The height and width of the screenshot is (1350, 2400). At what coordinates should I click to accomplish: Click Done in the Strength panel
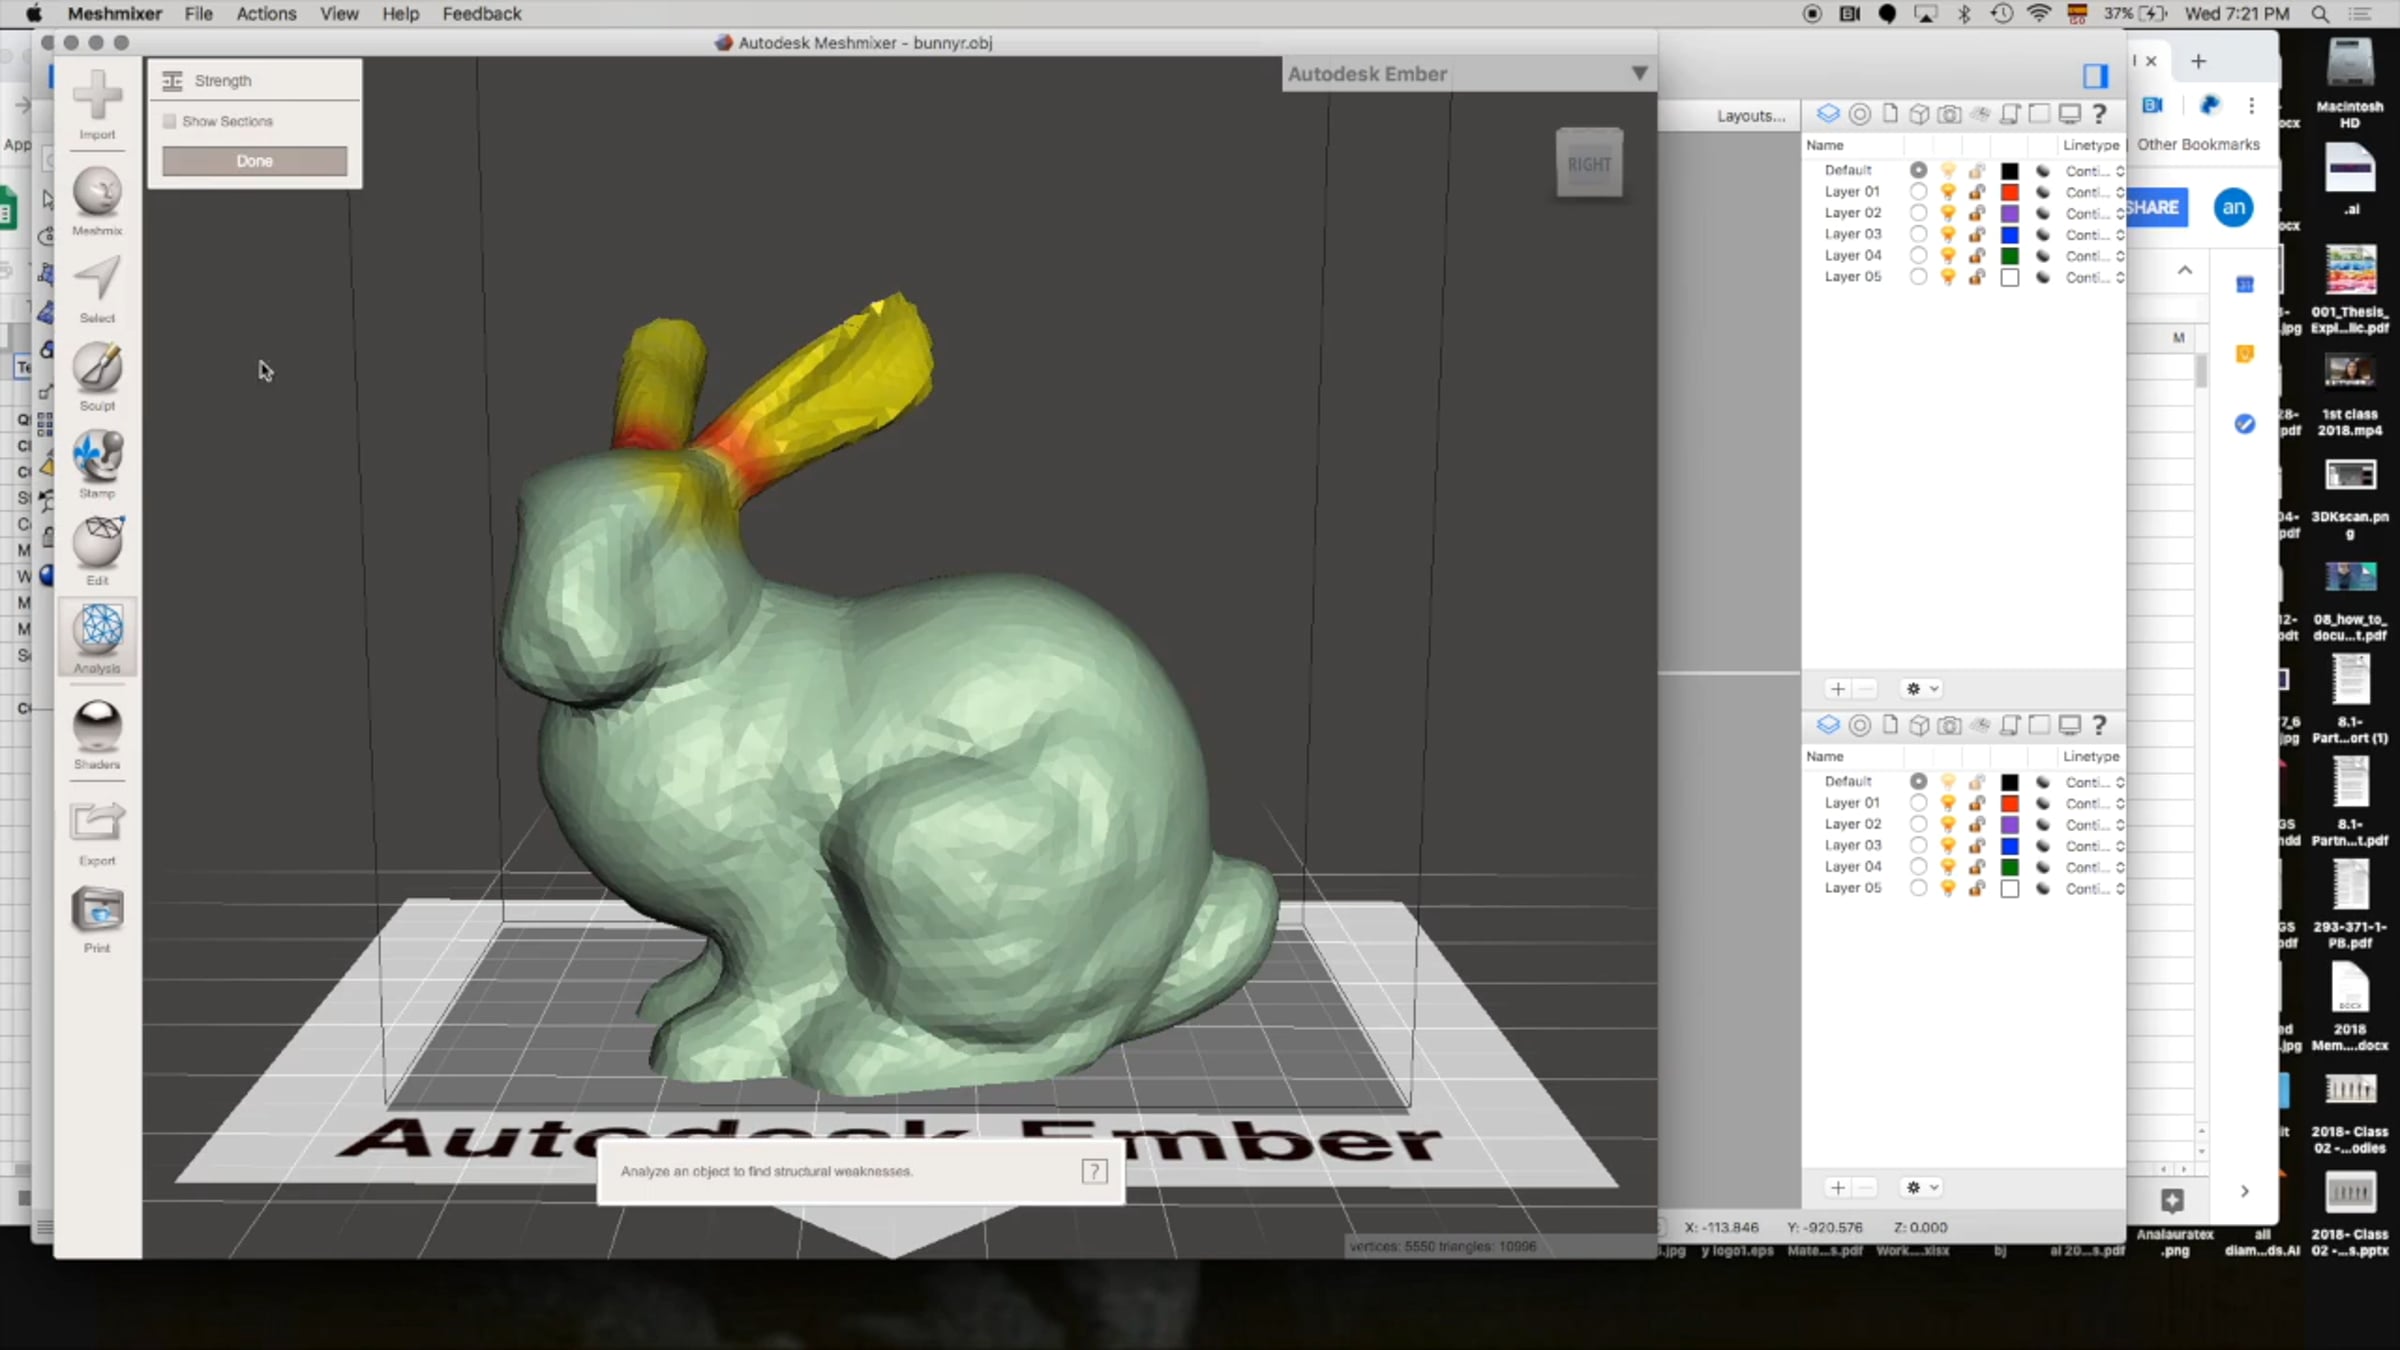coord(254,160)
